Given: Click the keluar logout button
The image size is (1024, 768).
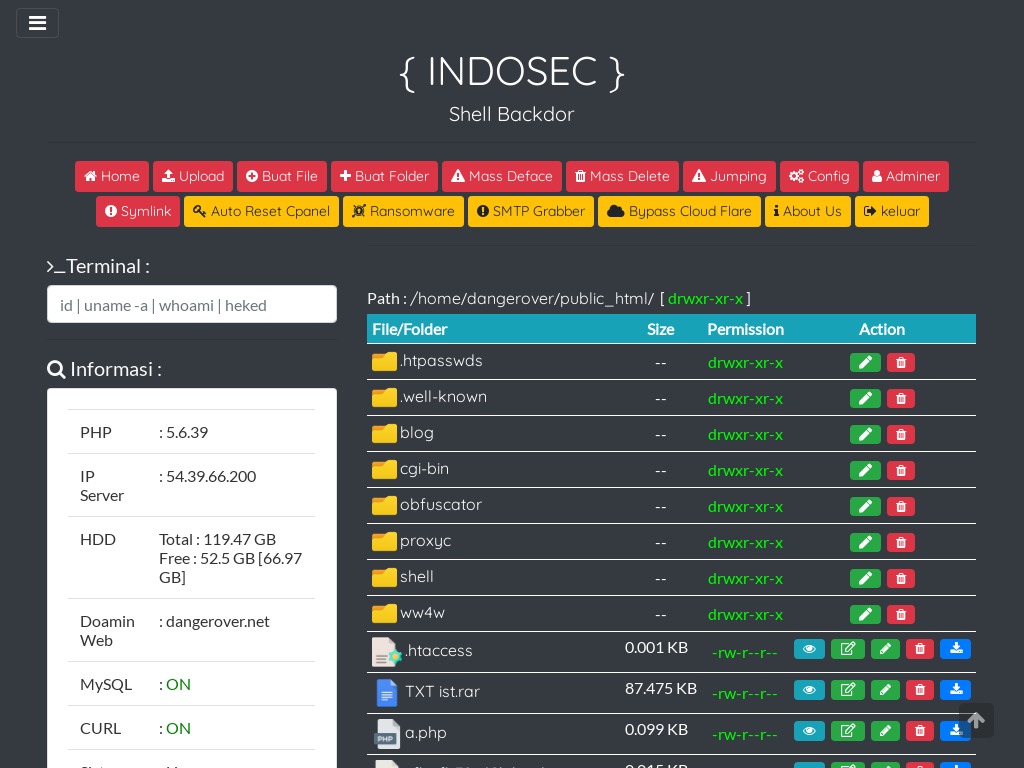Looking at the screenshot, I should (x=891, y=212).
